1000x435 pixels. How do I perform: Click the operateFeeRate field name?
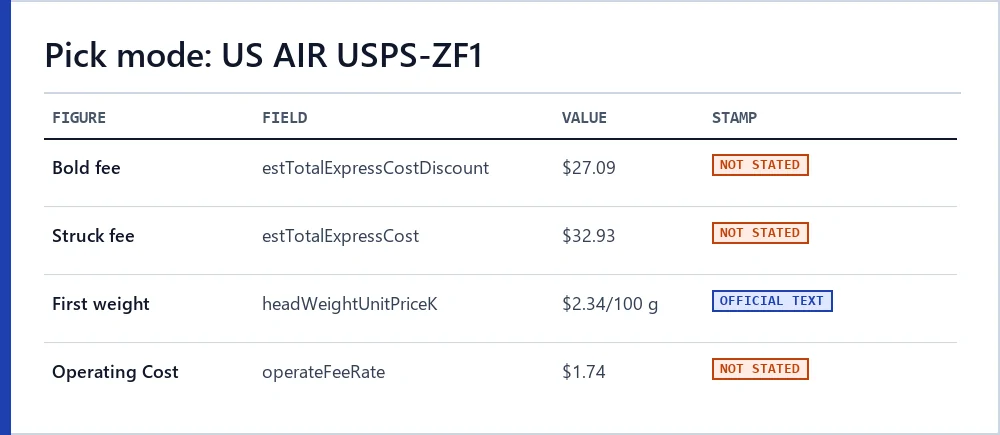(323, 372)
